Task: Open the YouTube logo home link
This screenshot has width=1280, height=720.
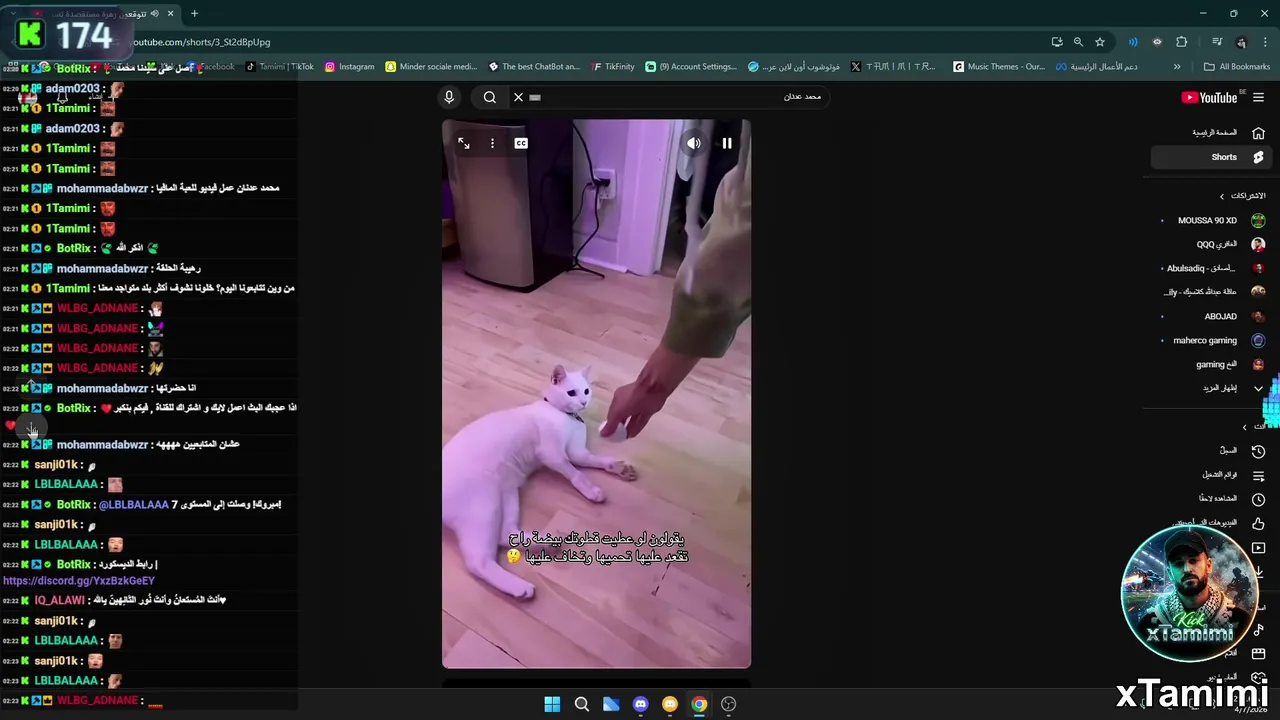Action: click(x=1209, y=97)
